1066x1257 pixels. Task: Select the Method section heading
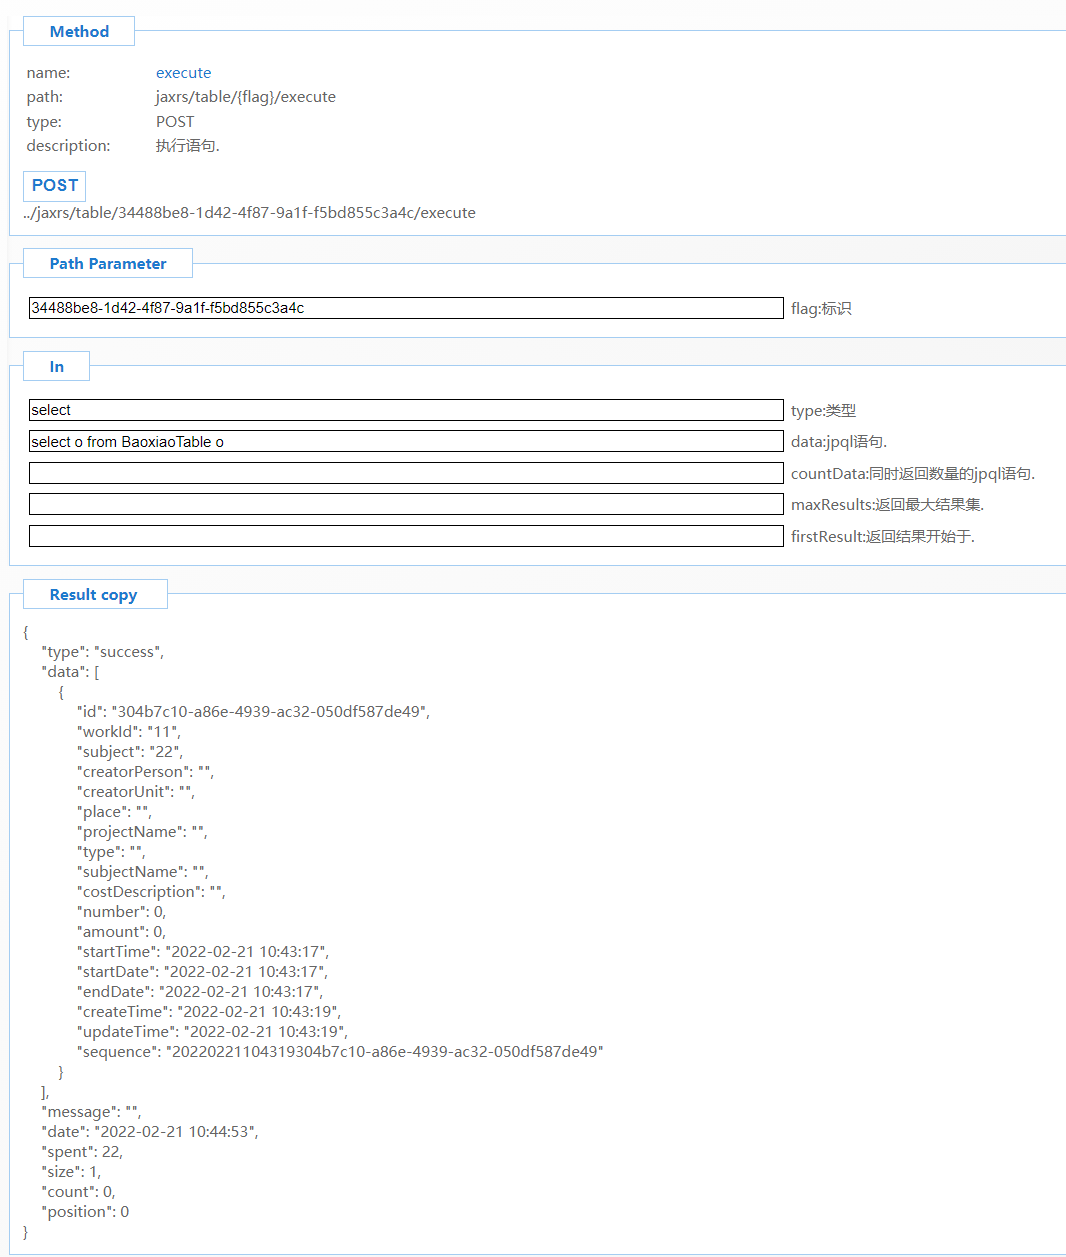click(x=79, y=32)
